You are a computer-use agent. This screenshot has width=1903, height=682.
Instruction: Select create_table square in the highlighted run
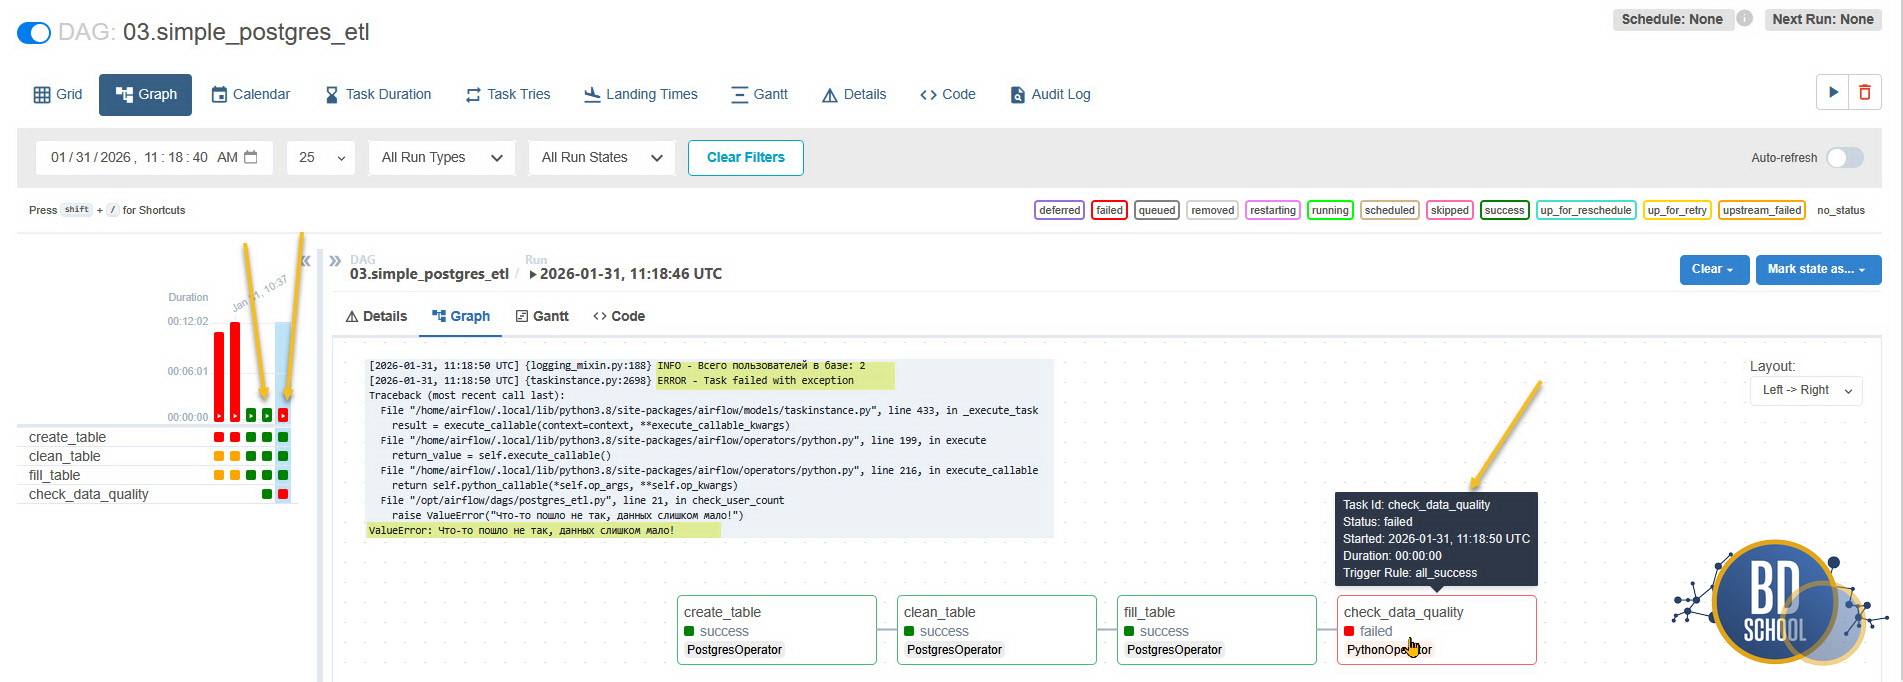pos(283,437)
